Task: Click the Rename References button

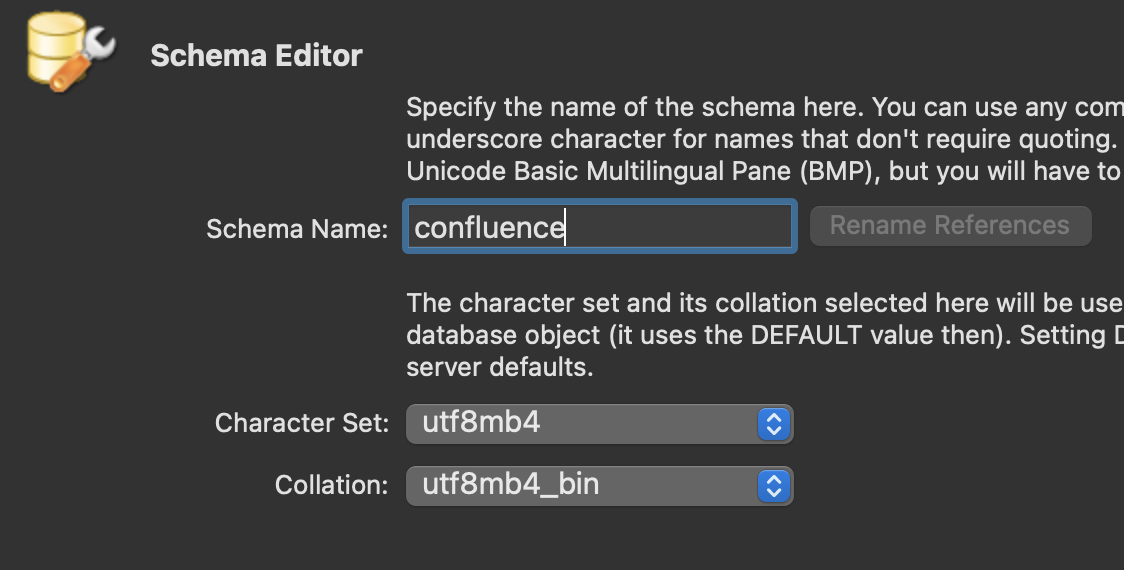Action: pyautogui.click(x=951, y=226)
